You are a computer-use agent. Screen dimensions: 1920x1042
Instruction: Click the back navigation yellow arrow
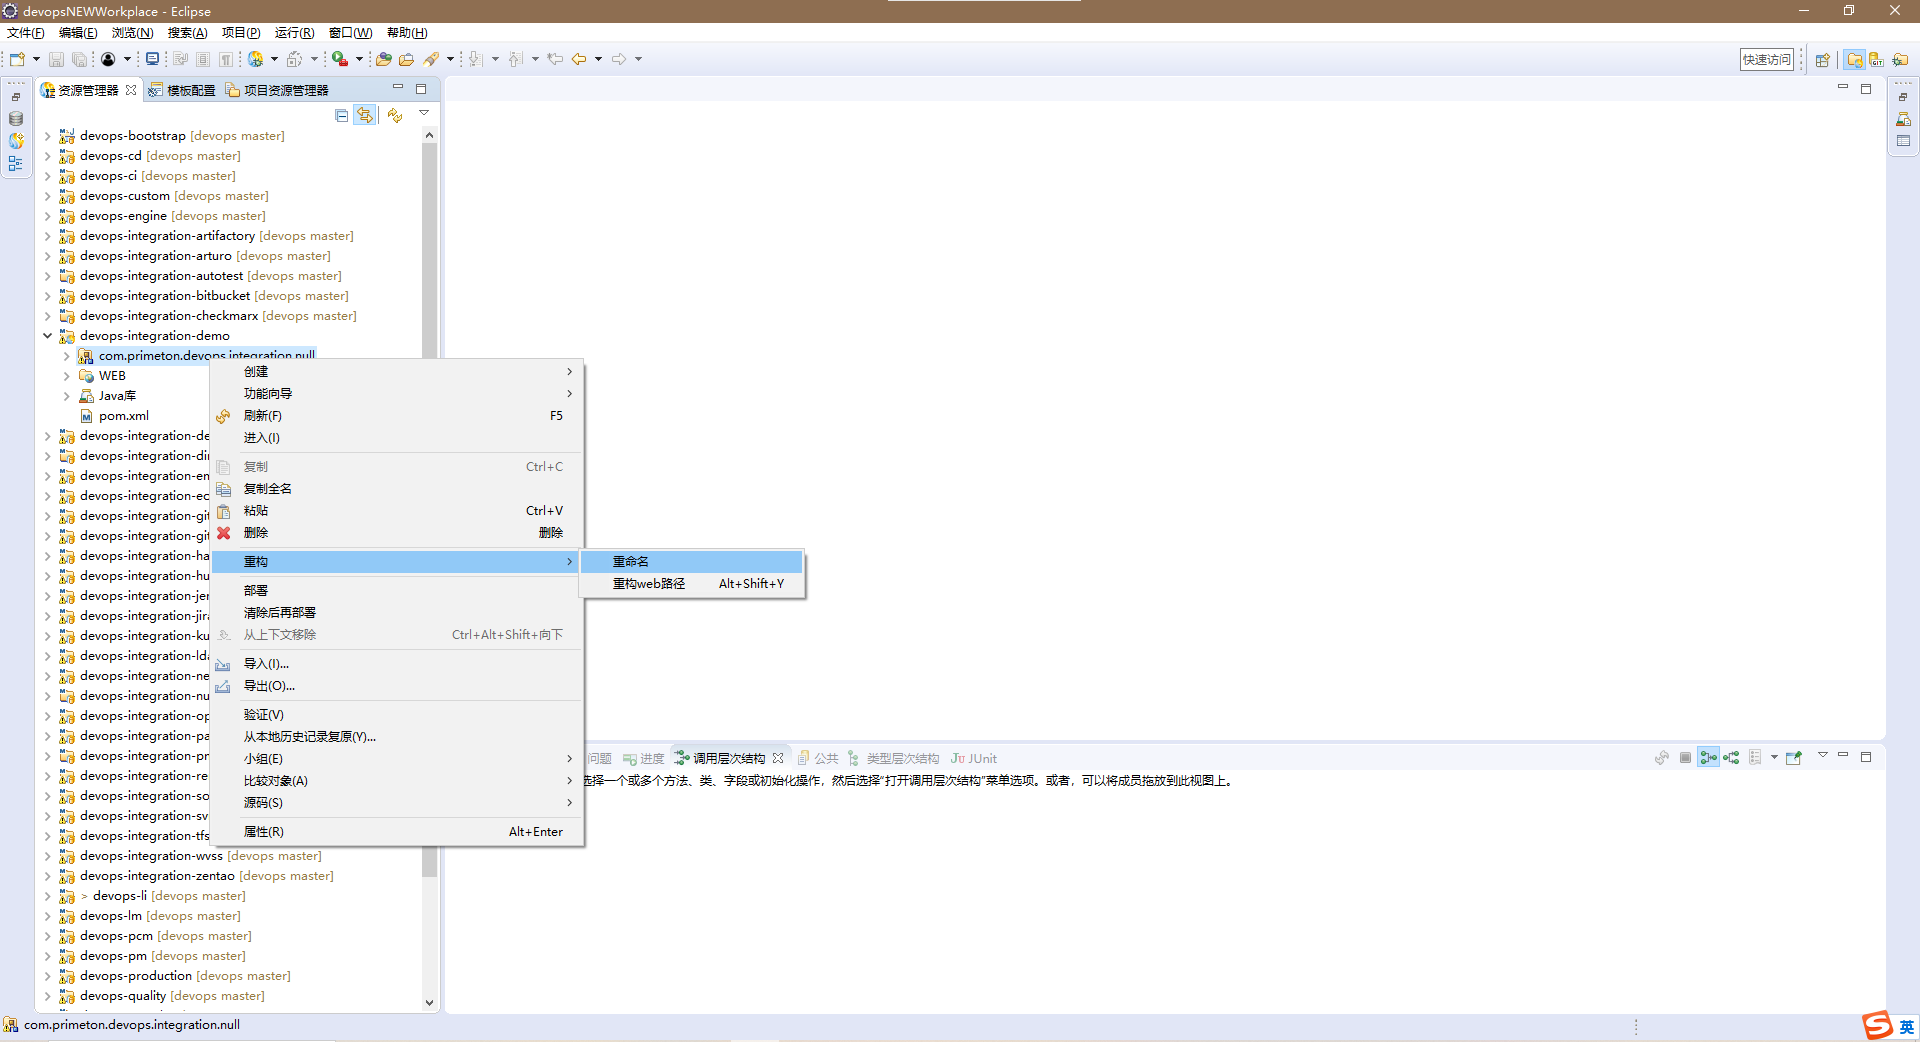[x=579, y=59]
